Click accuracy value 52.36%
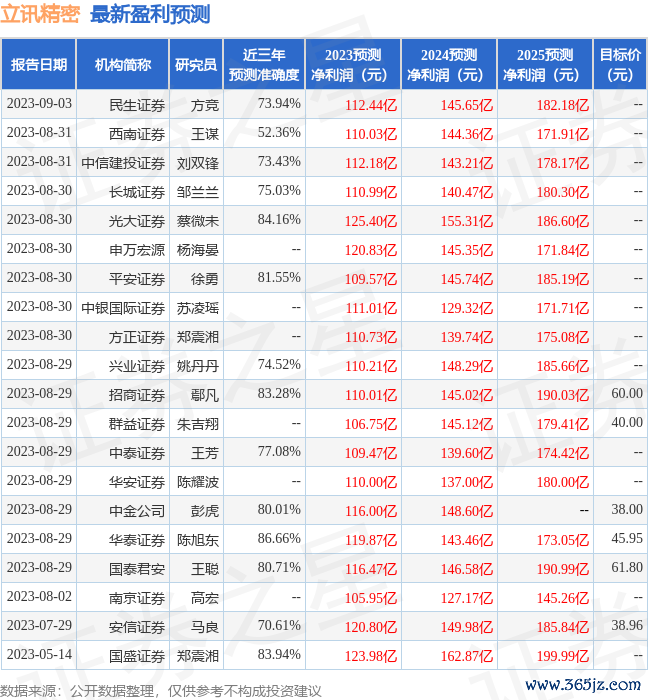 point(279,133)
